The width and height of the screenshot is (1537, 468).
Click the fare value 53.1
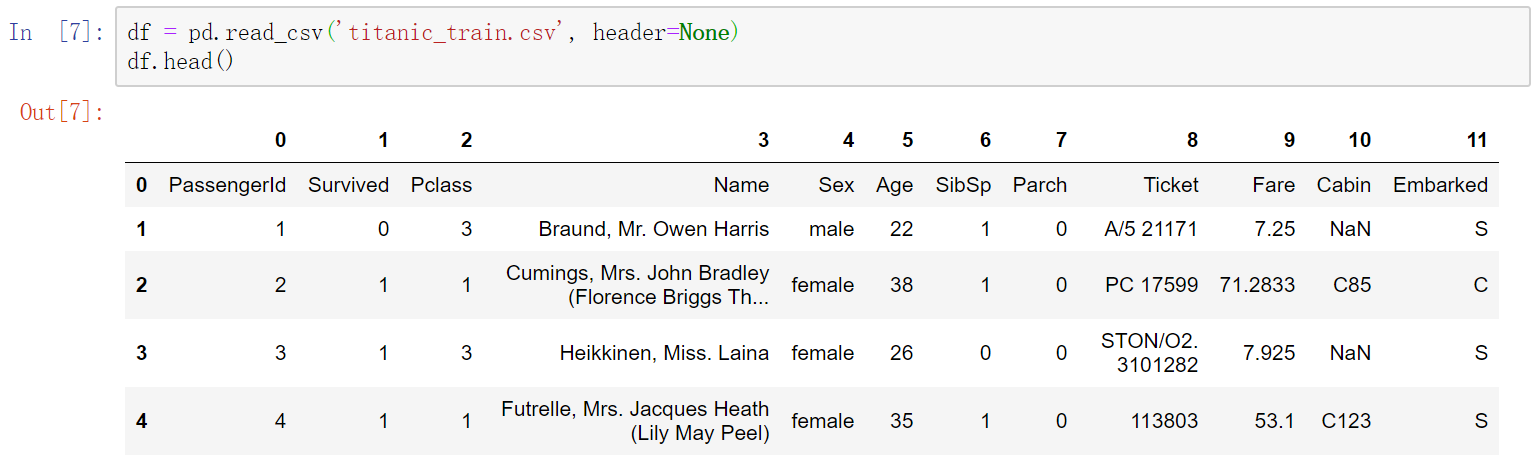coord(1274,421)
